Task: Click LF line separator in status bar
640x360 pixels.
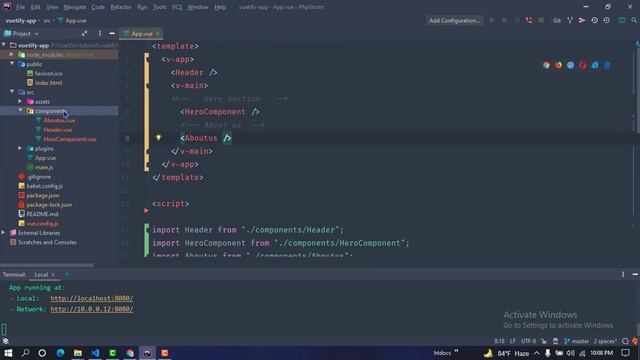Action: [x=512, y=341]
